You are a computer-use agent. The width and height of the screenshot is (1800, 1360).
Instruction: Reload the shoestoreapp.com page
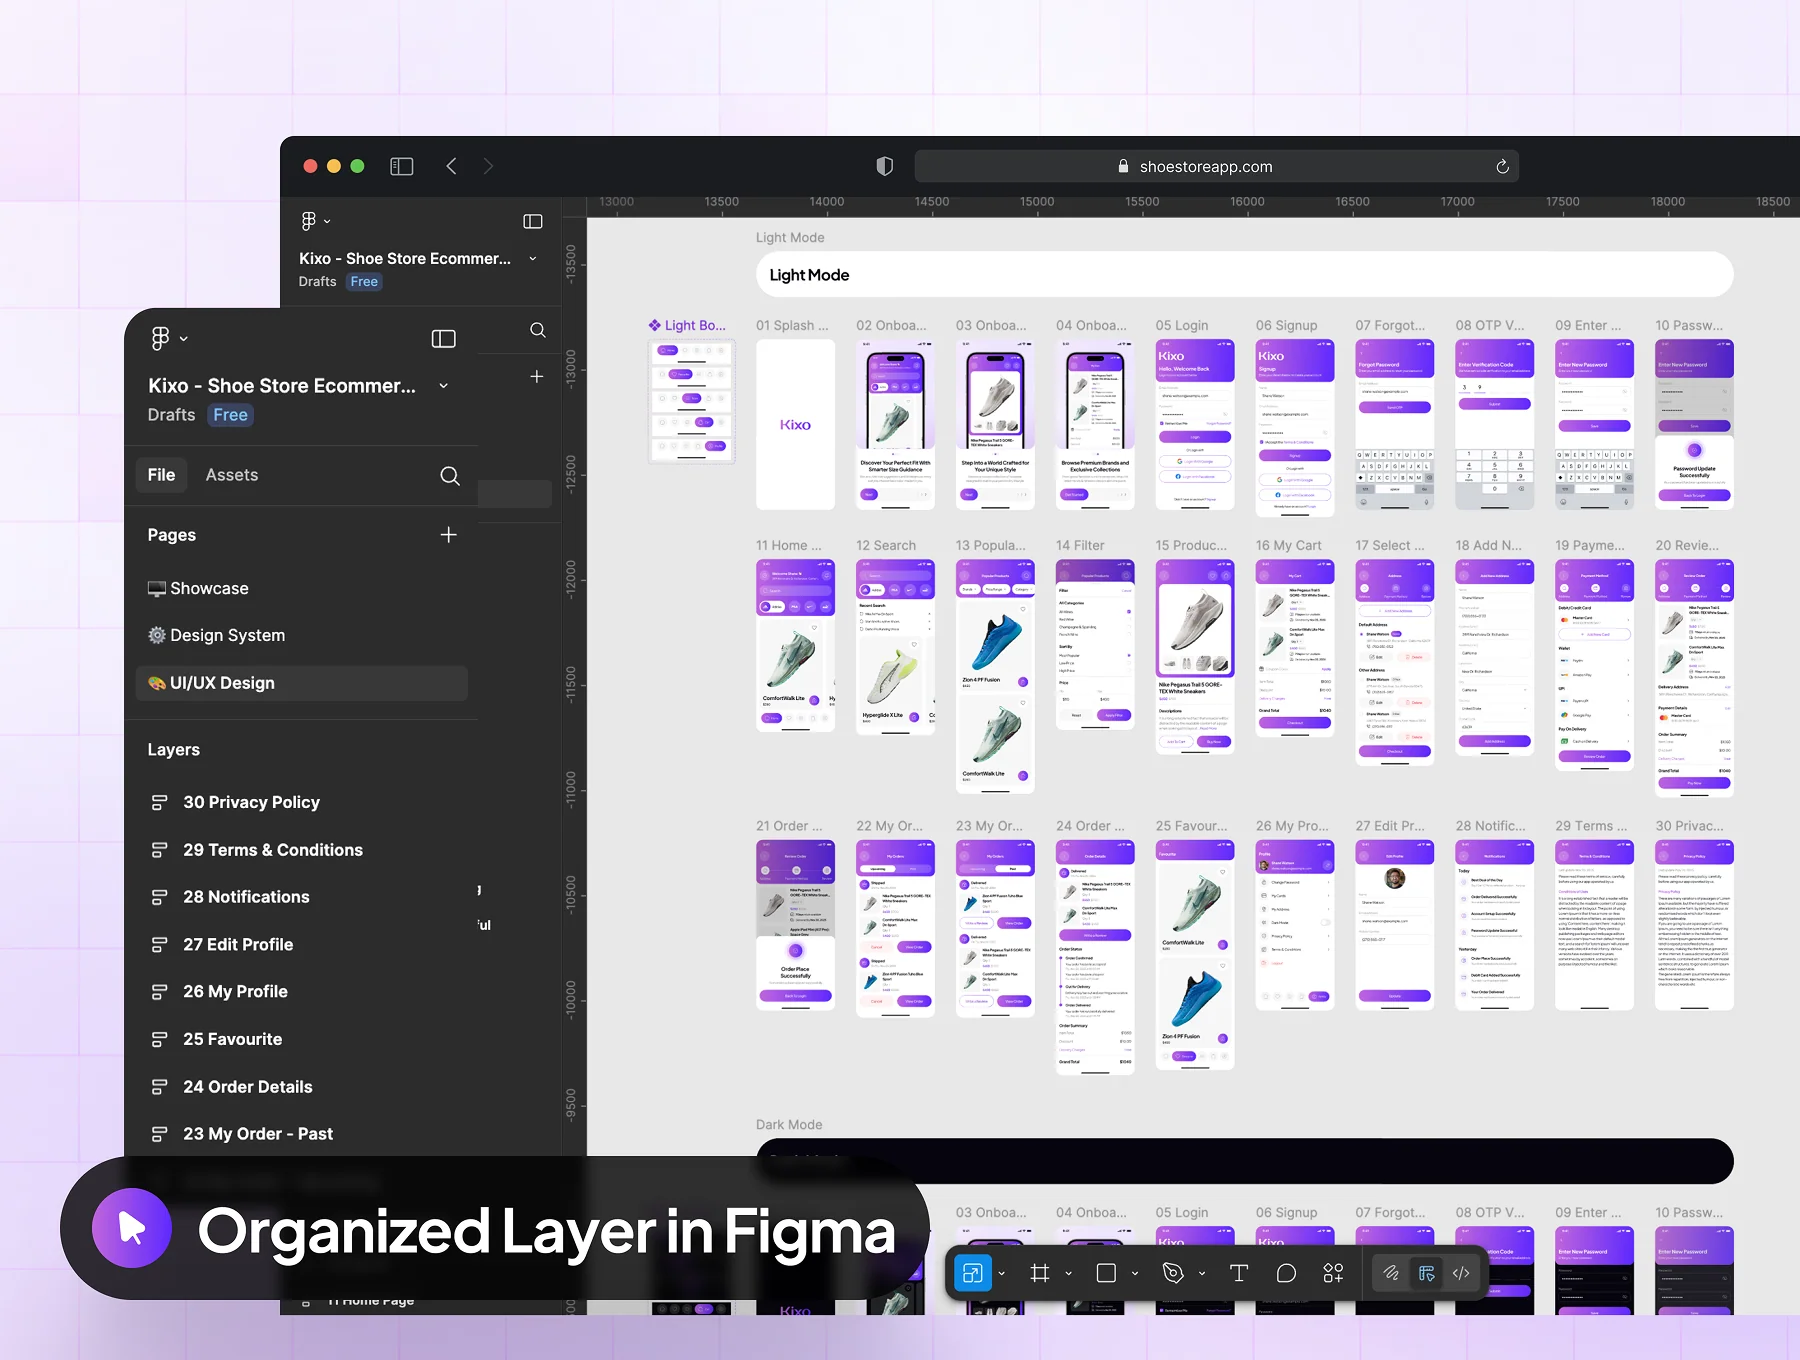[1502, 167]
